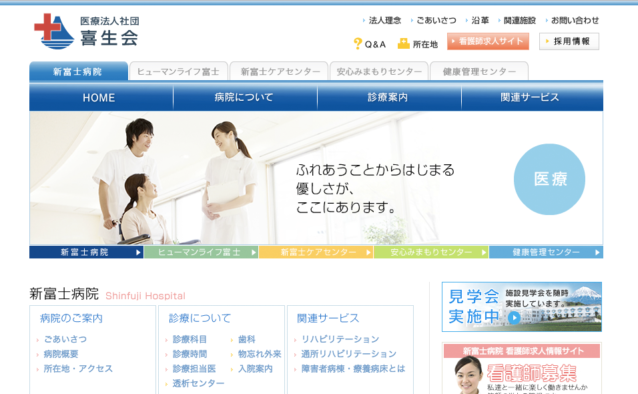This screenshot has height=394, width=638.
Task: Click arrow on 新富士病院 color bar
Action: click(138, 252)
